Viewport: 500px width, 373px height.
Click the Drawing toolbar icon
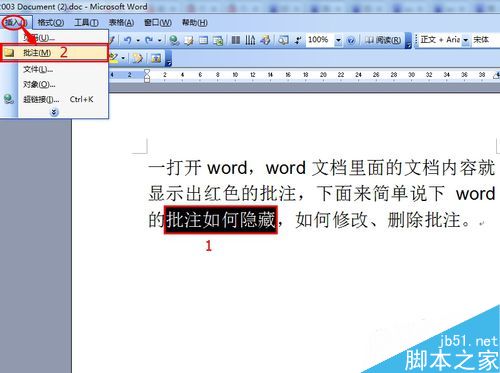[x=250, y=40]
